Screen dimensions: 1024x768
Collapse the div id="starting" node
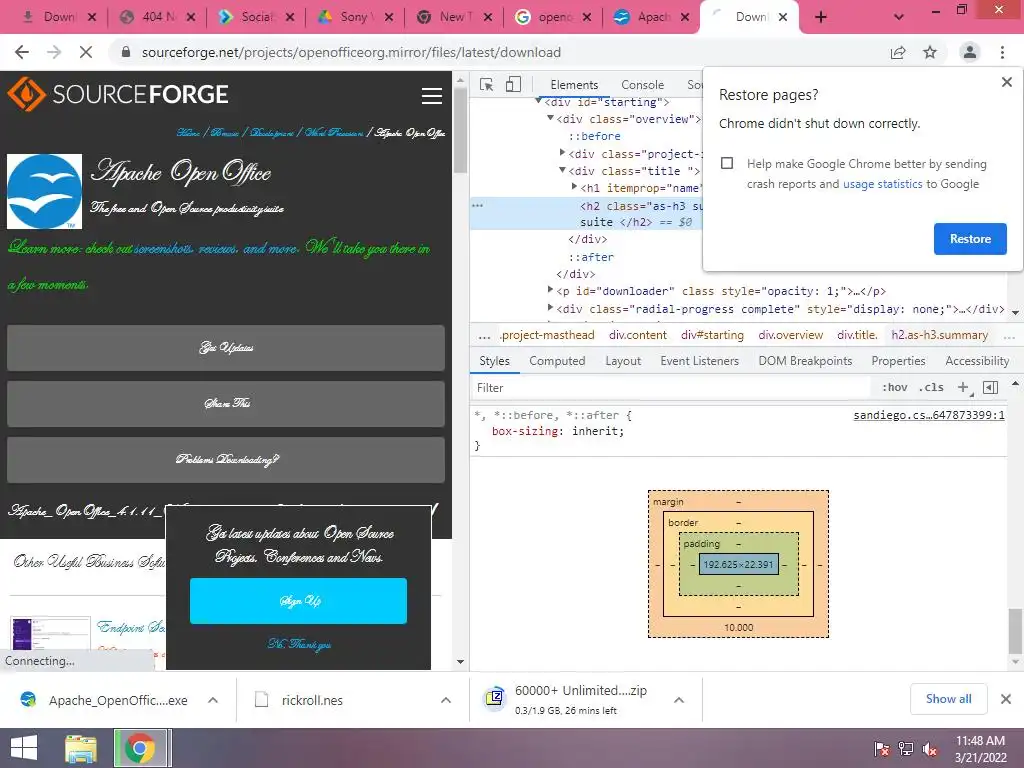click(x=538, y=101)
